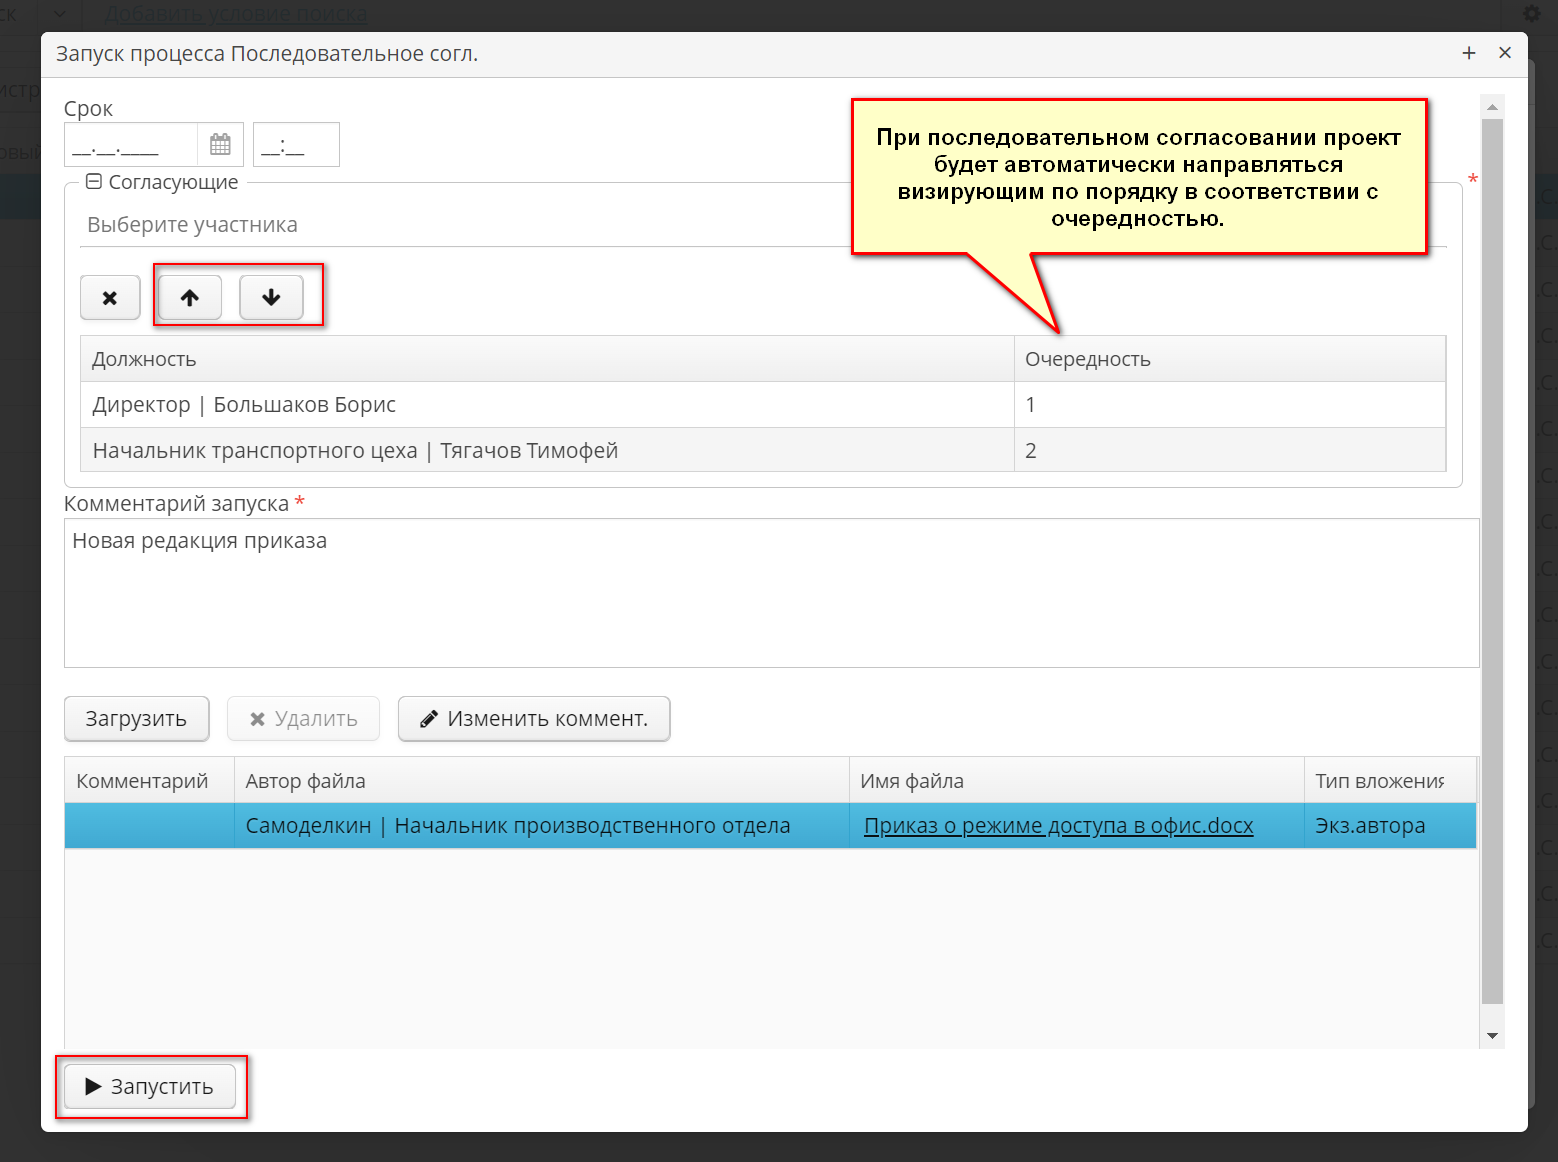Click inside the Комментарий запуска text area
Screen dimensions: 1558x1162
point(770,592)
